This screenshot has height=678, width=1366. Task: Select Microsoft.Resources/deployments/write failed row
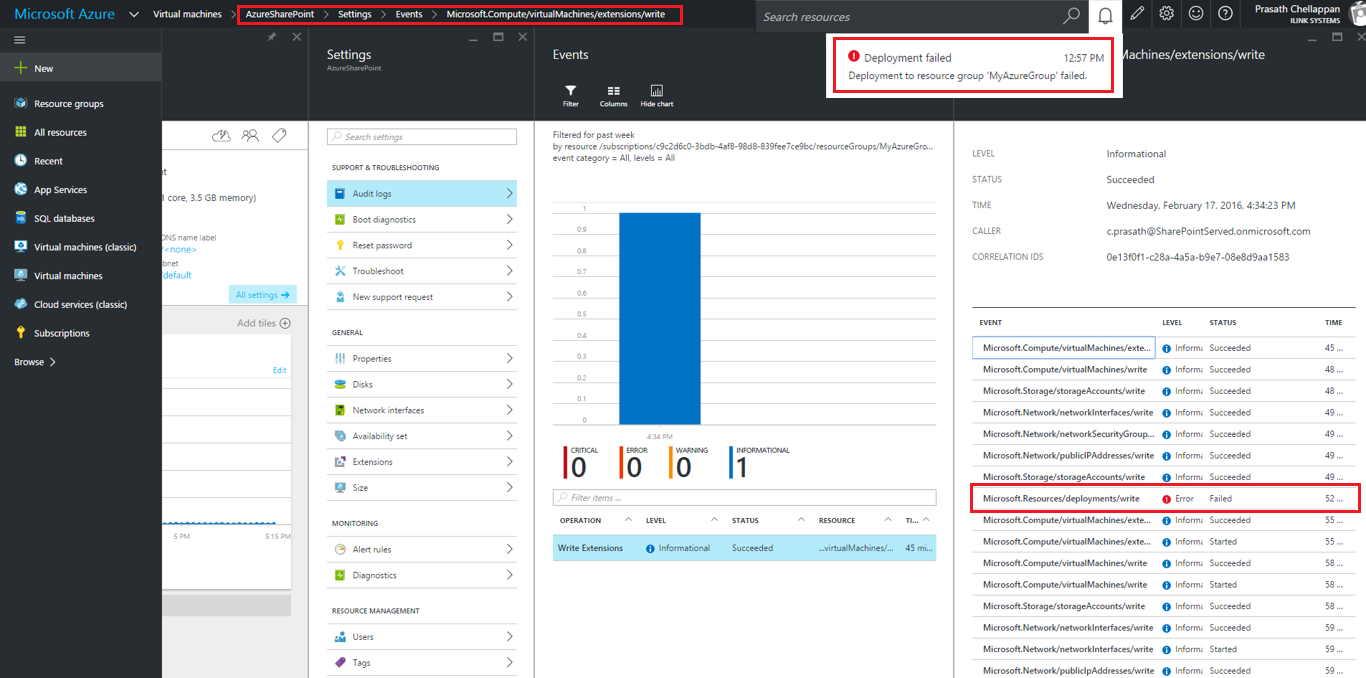pyautogui.click(x=1165, y=498)
